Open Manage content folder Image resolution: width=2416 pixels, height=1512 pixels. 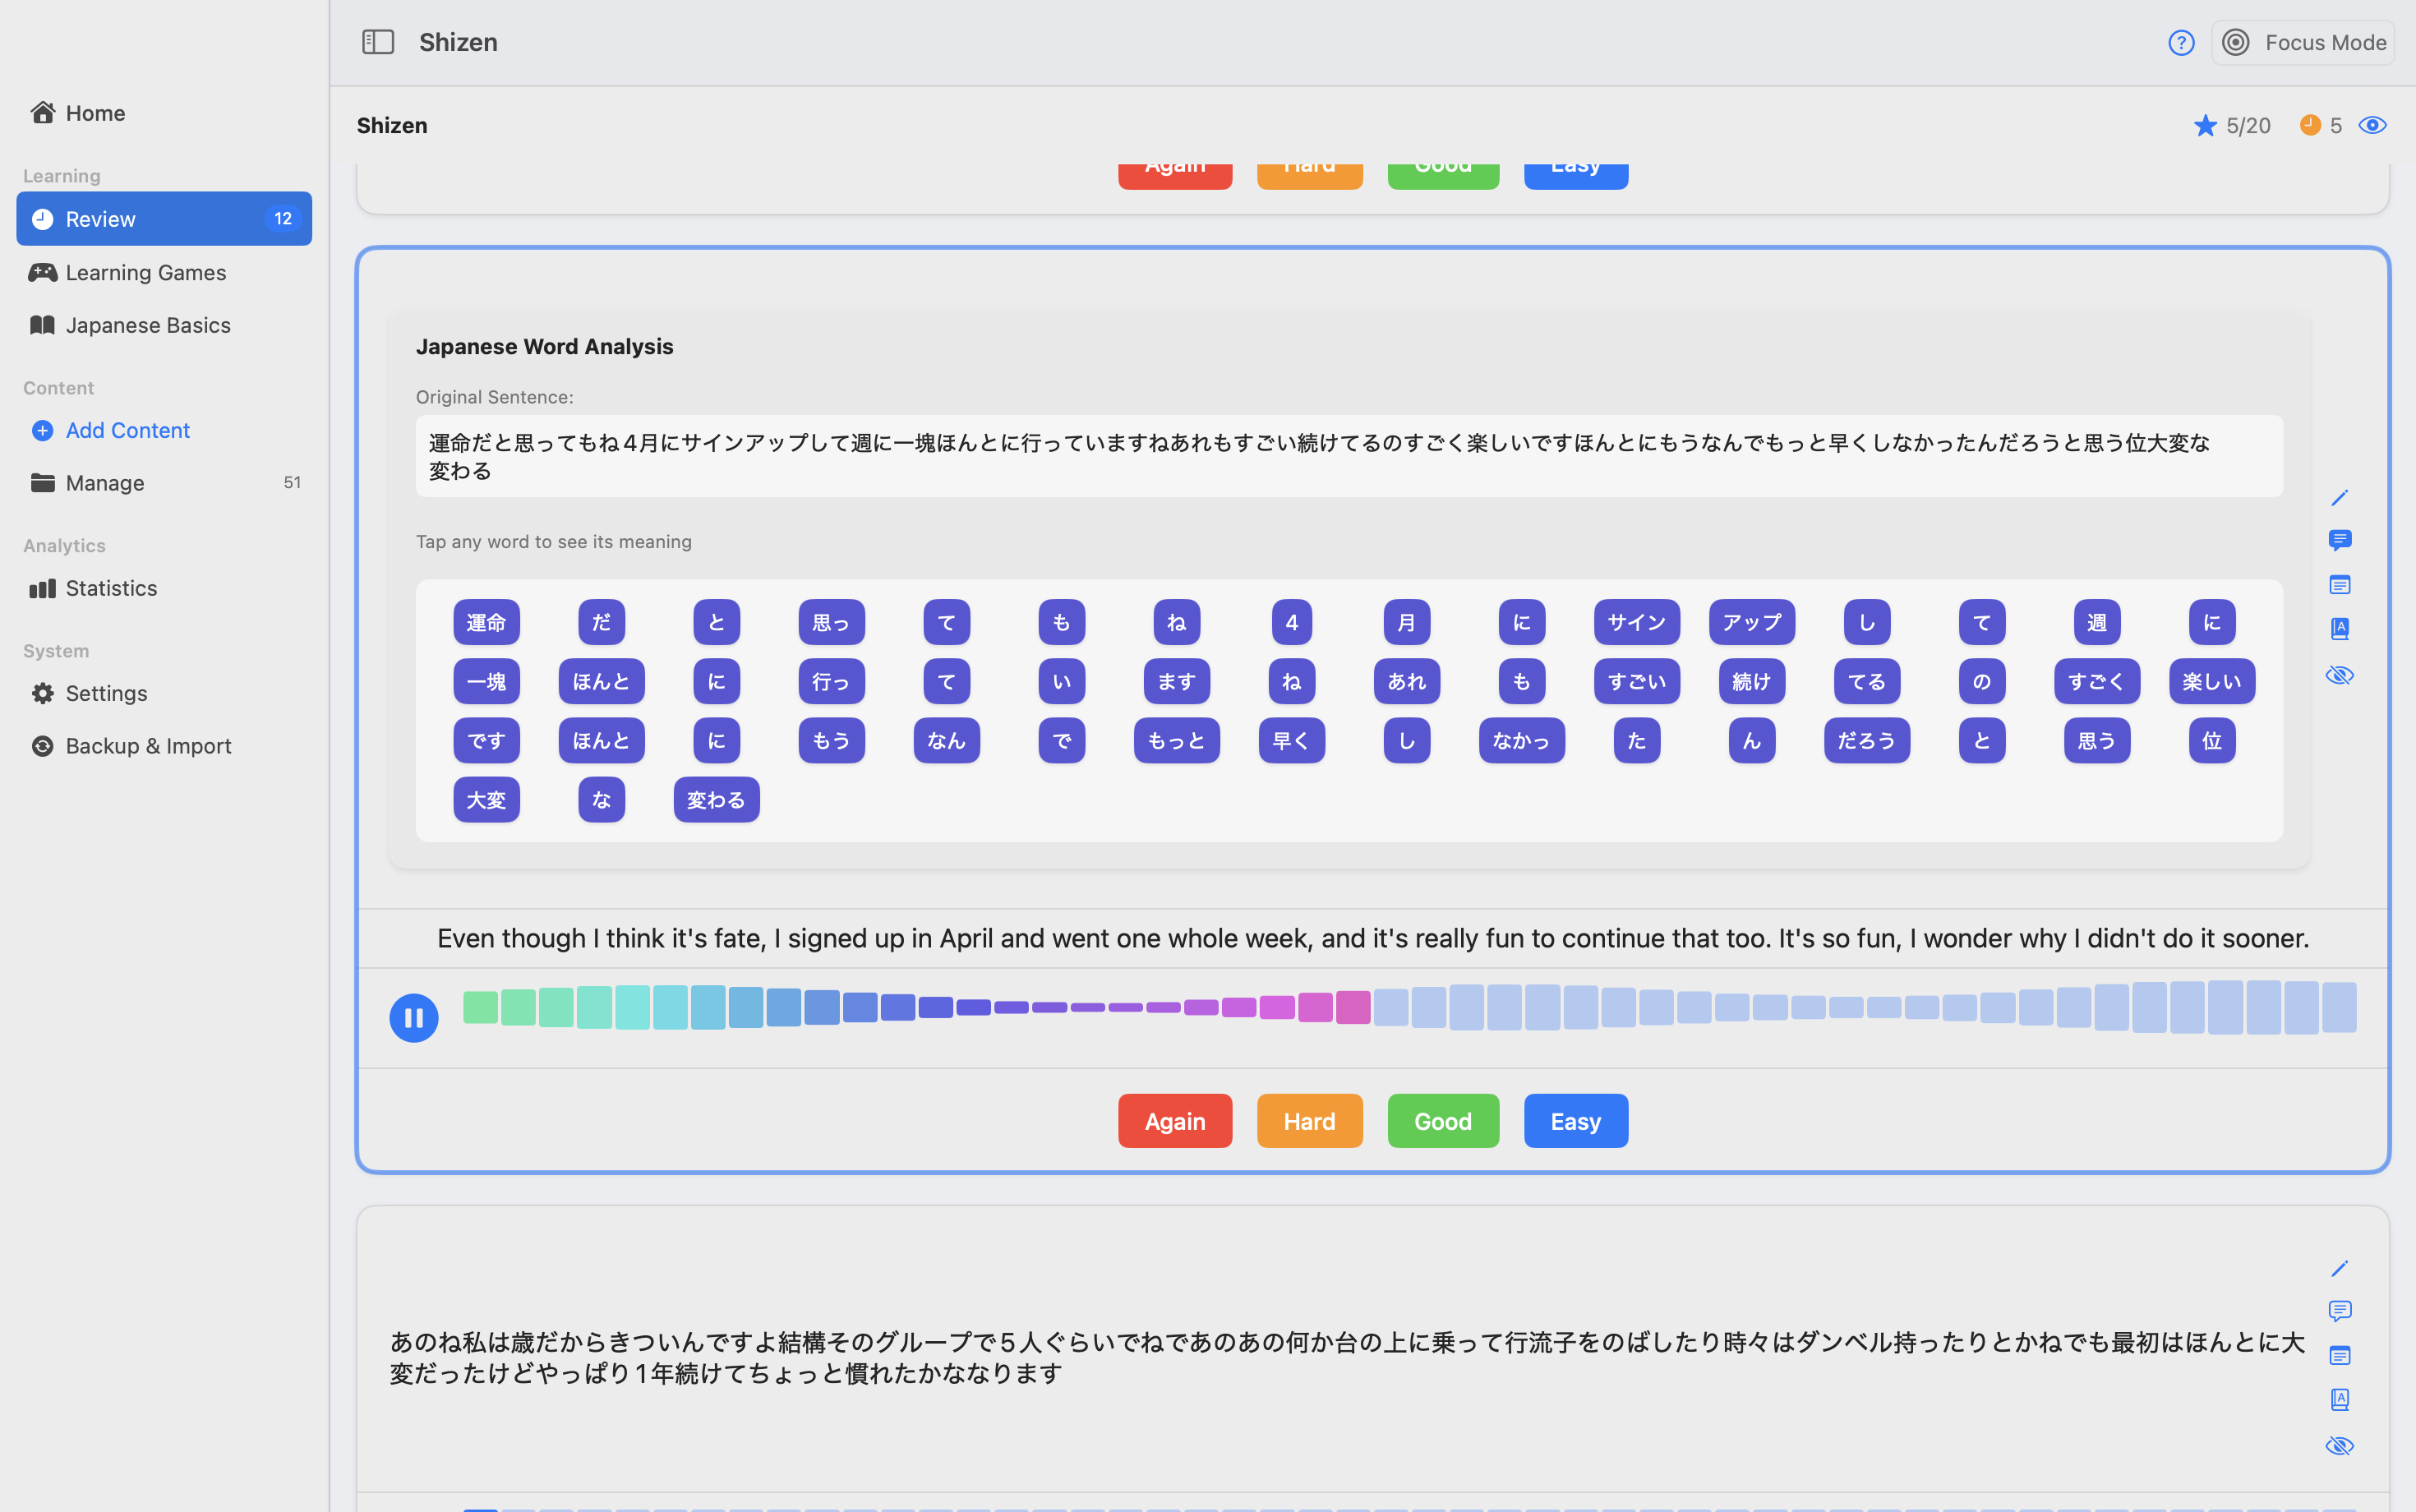tap(164, 483)
